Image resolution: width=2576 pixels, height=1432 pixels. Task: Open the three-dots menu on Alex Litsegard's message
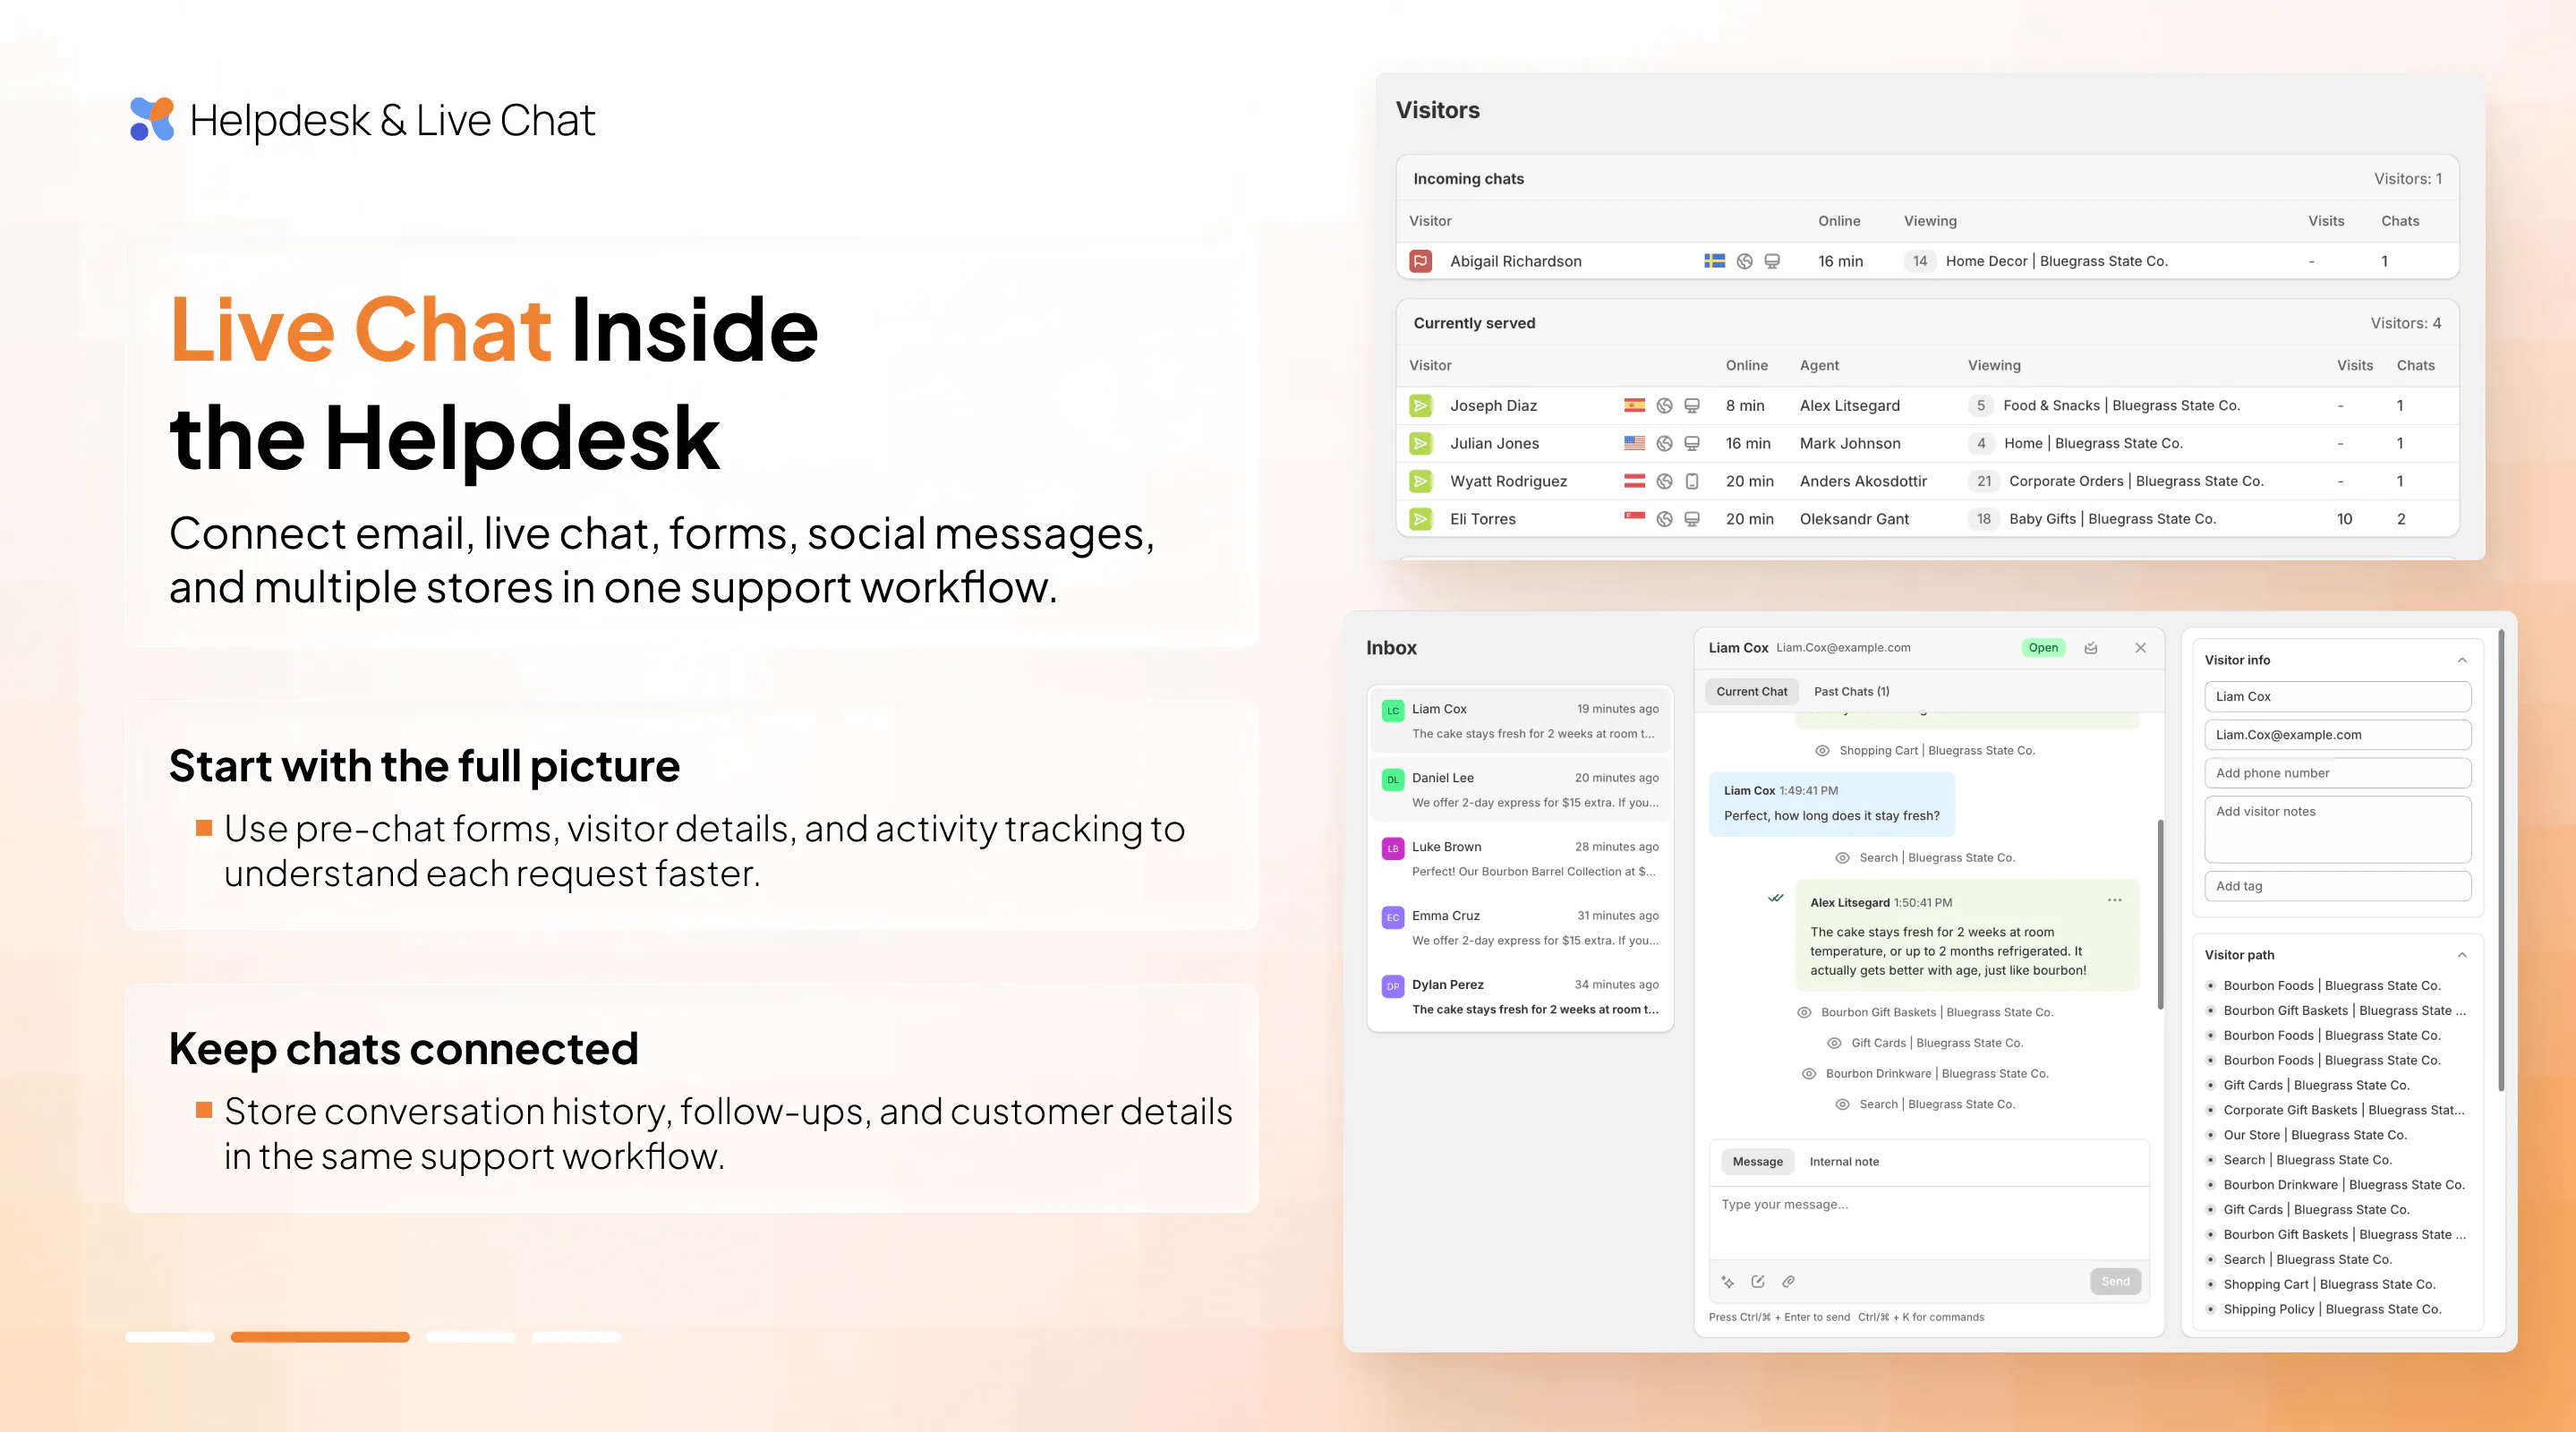pos(2114,900)
